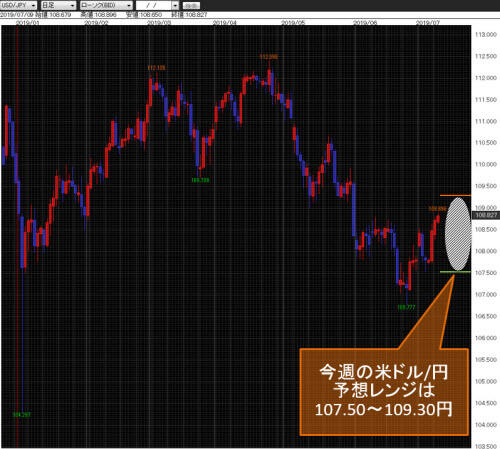Open the 日足 timeframe dropdown
The image size is (500, 449).
(x=58, y=5)
